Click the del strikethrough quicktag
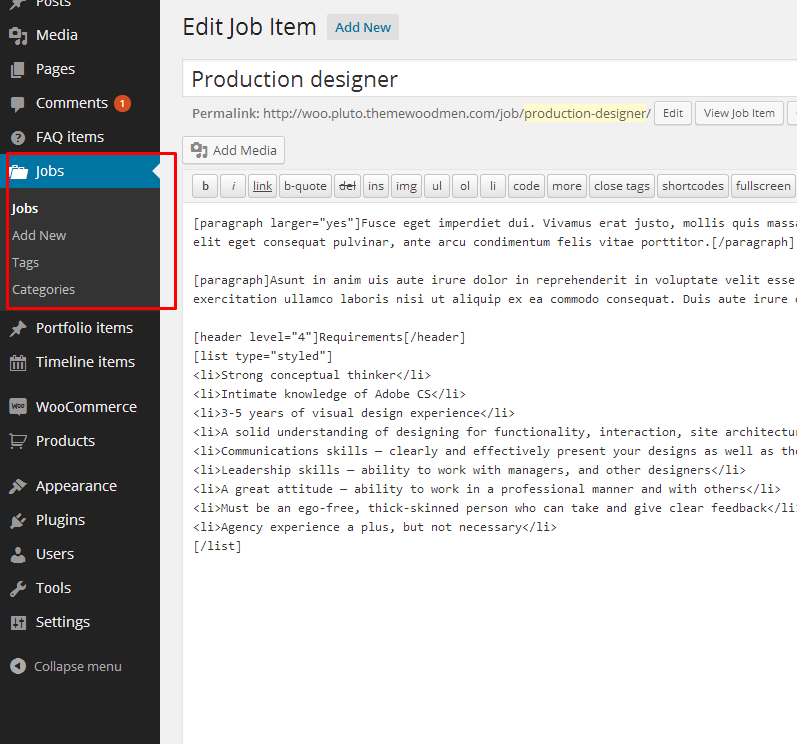 pyautogui.click(x=348, y=187)
